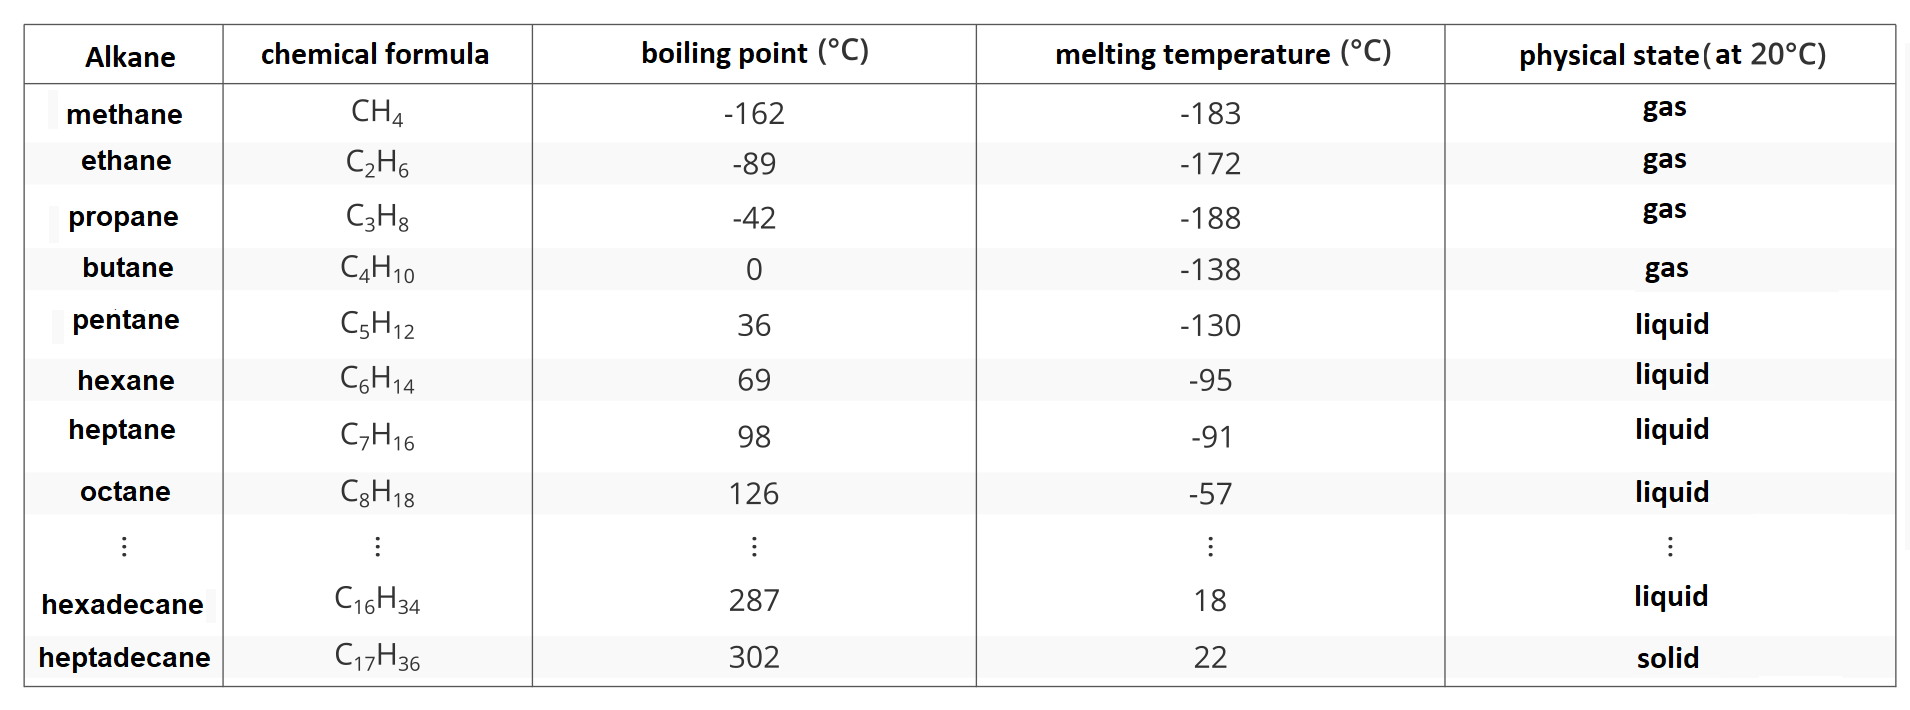Image resolution: width=1910 pixels, height=710 pixels.
Task: Click the C17H36 formula cell
Action: click(377, 657)
